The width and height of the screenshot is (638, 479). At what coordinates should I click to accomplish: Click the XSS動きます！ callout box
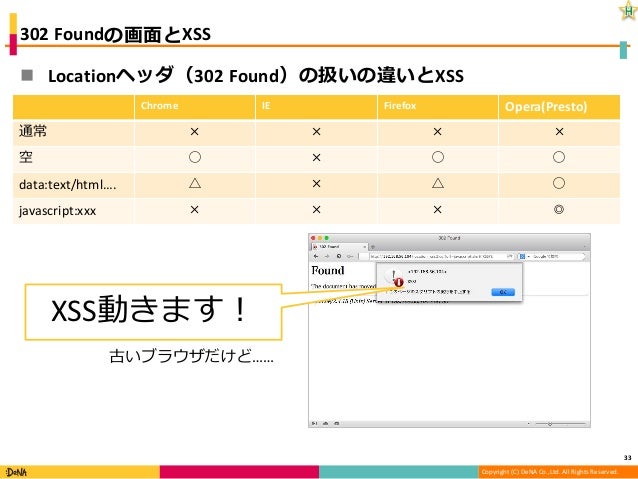tap(153, 312)
